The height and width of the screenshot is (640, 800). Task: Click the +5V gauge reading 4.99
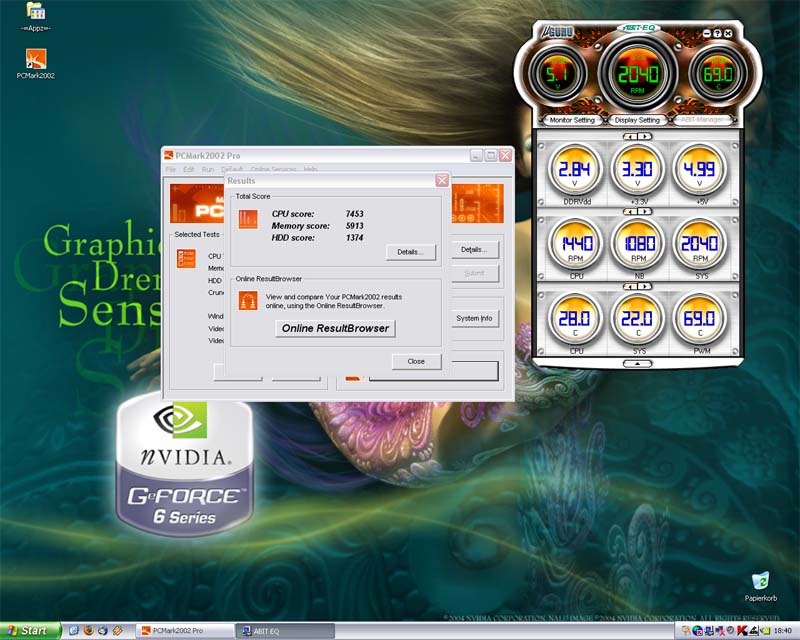[699, 170]
